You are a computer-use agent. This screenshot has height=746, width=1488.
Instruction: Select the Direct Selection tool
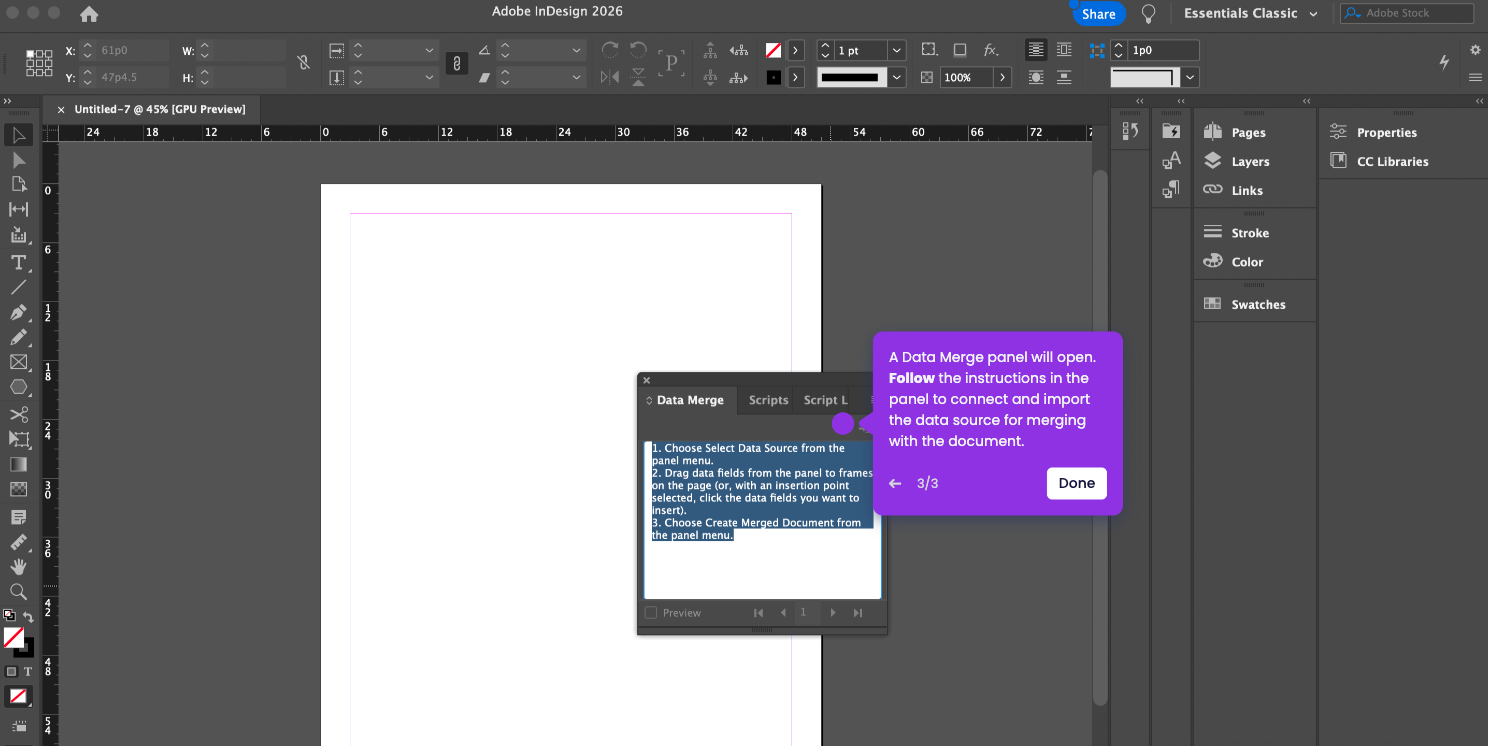pos(19,159)
